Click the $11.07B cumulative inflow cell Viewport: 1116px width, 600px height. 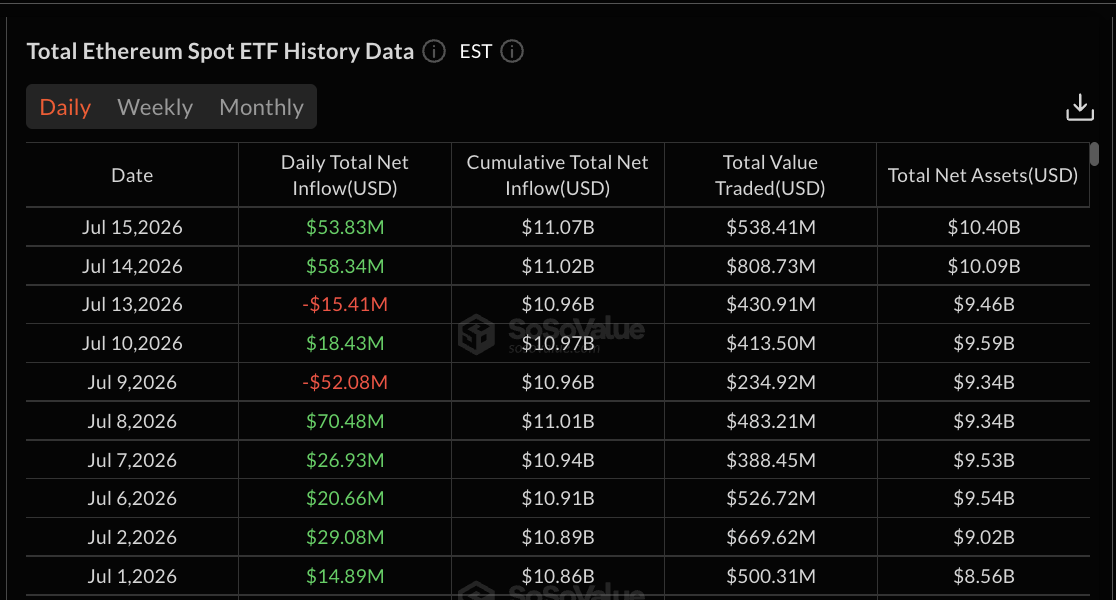pos(558,227)
